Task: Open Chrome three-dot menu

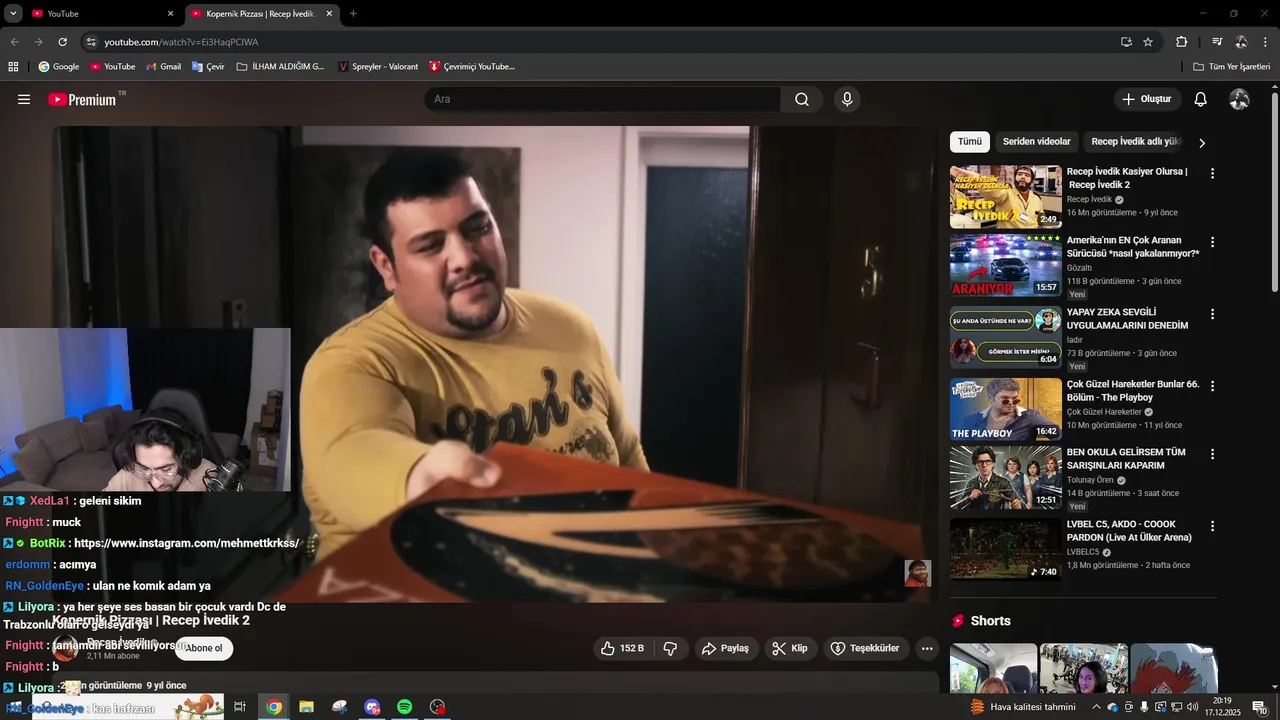Action: pos(1265,42)
